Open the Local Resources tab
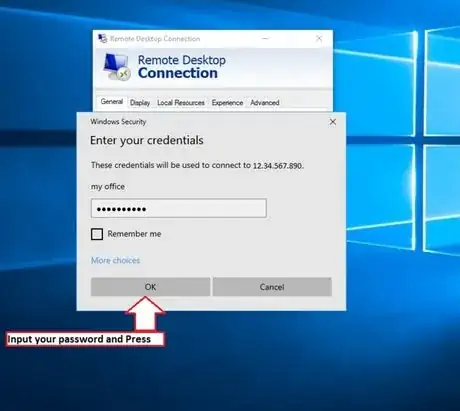Viewport: 460px width, 411px height. [x=181, y=103]
